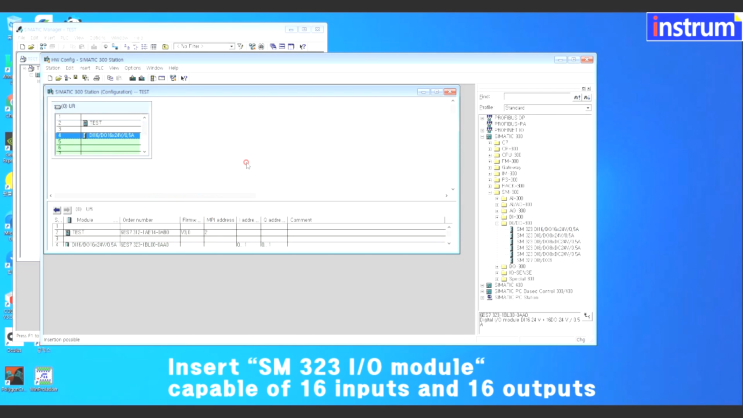Select SIMATIC PC Station catalog node
The width and height of the screenshot is (743, 418).
coord(516,298)
